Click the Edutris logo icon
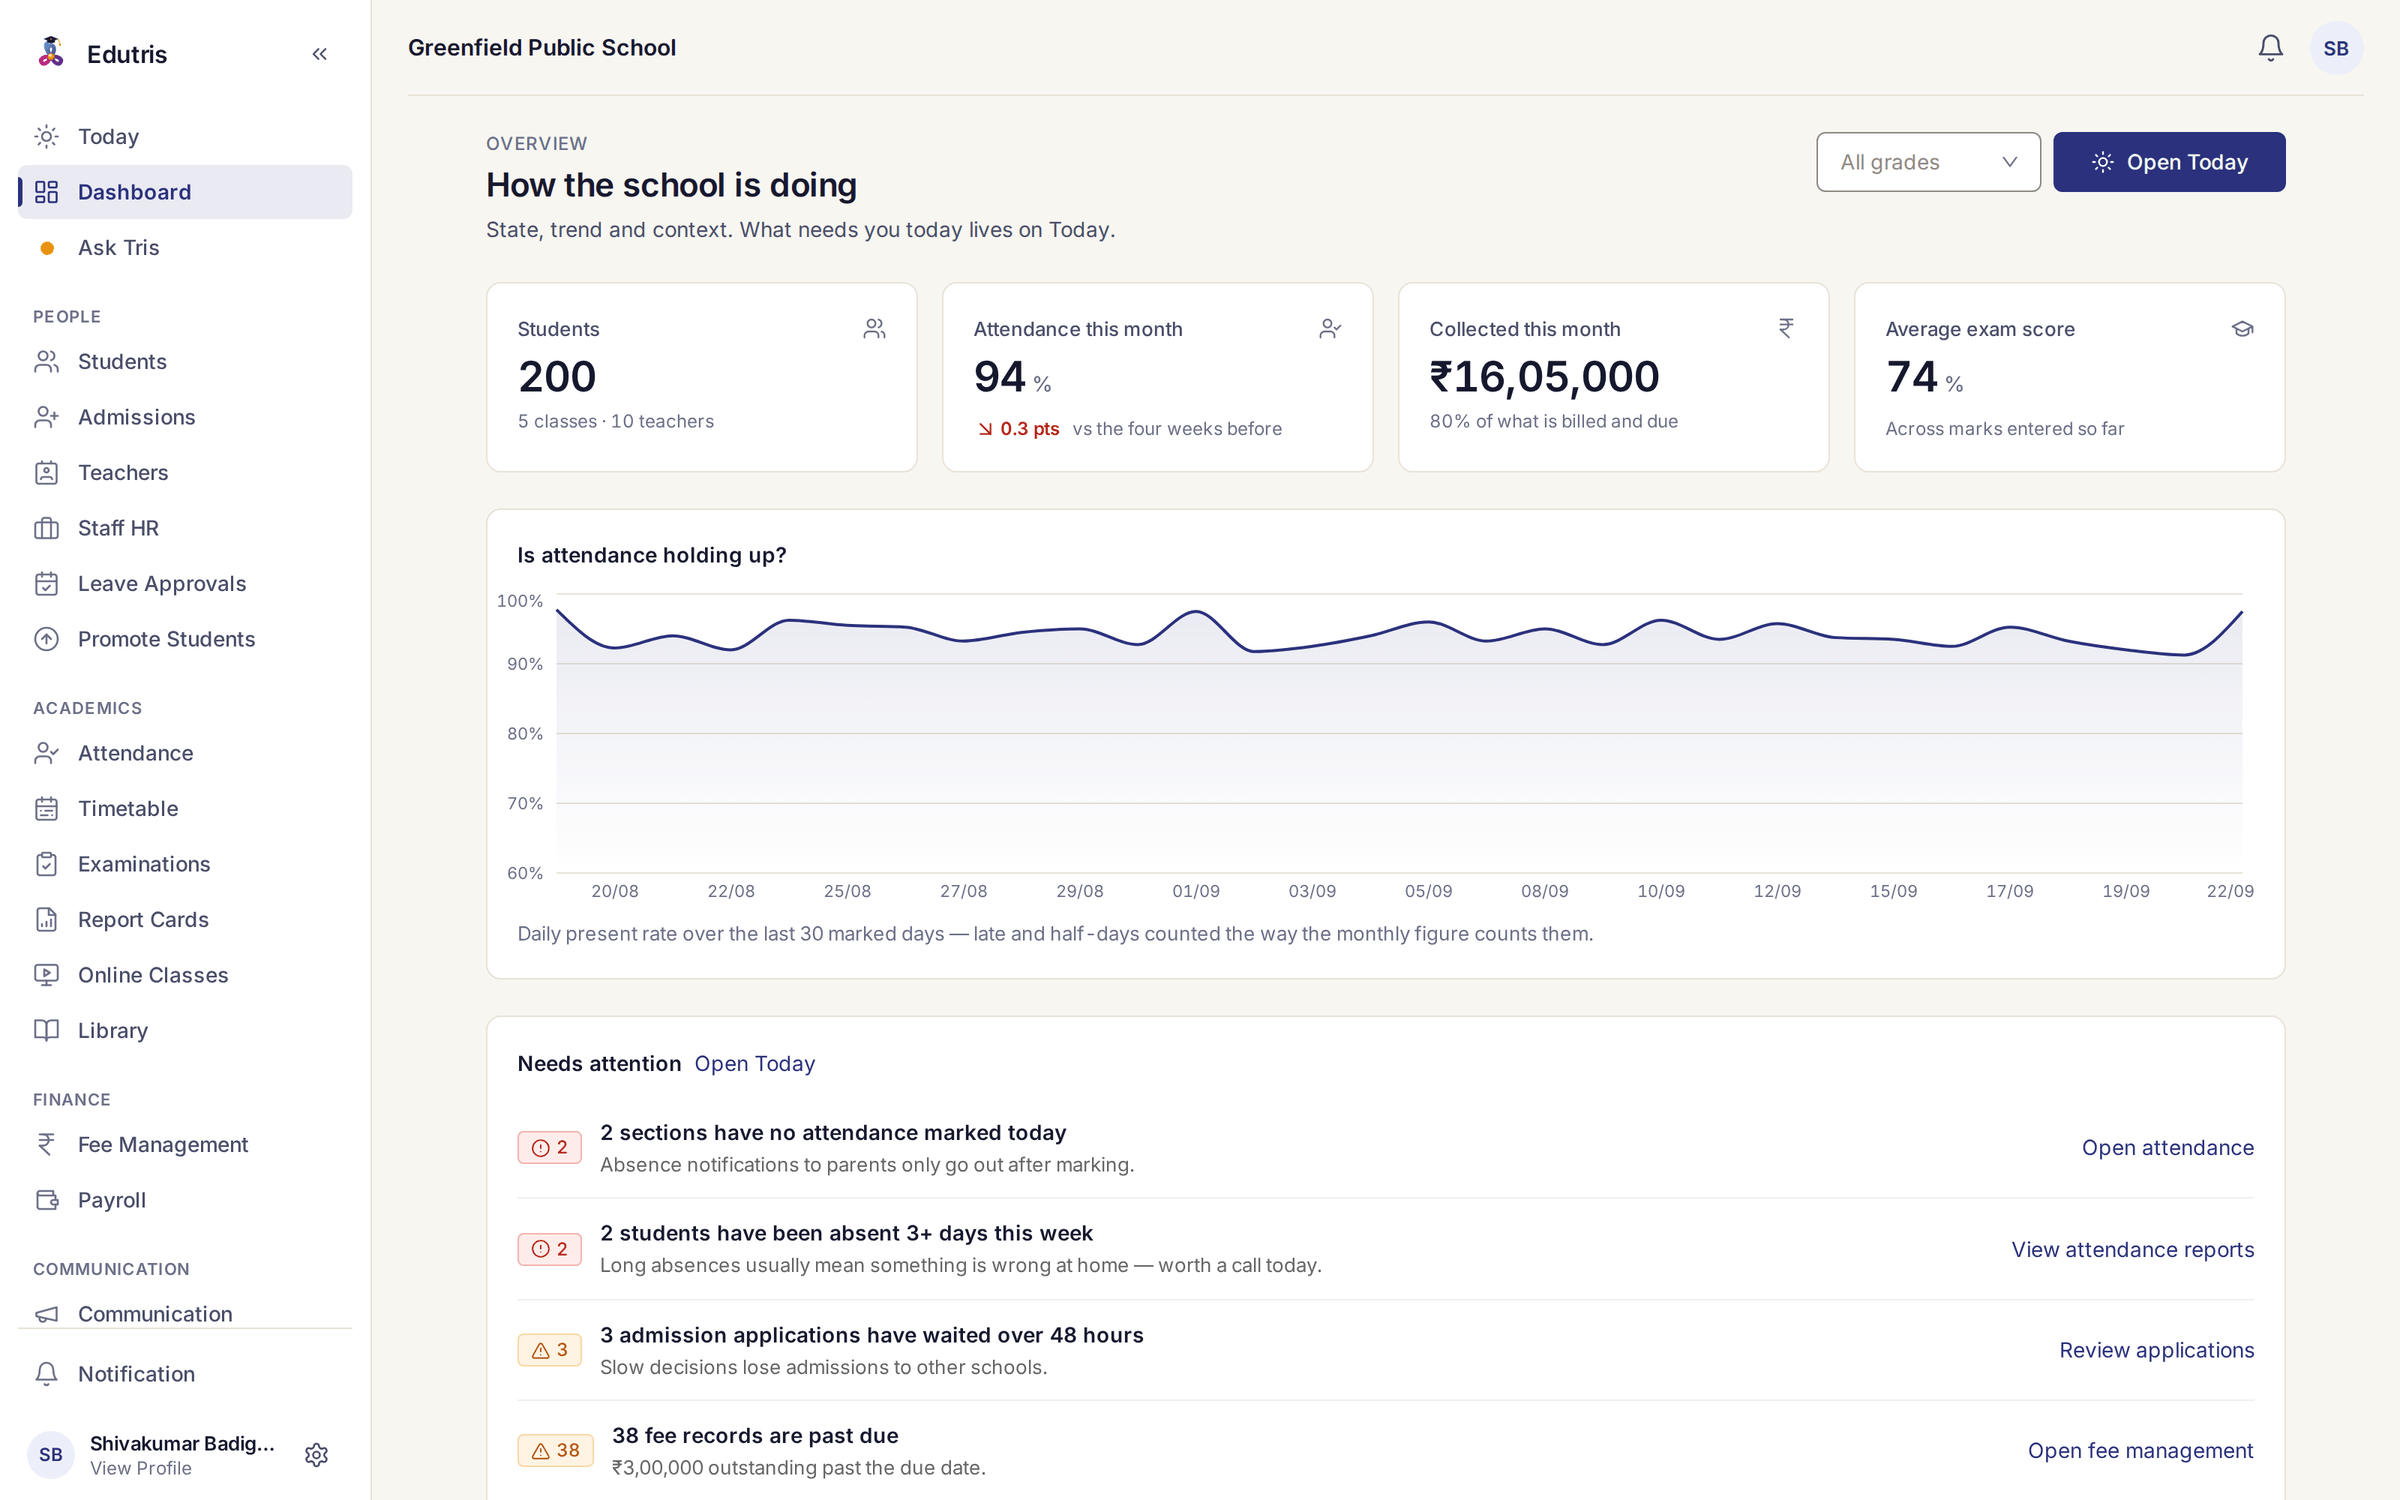 click(x=51, y=52)
